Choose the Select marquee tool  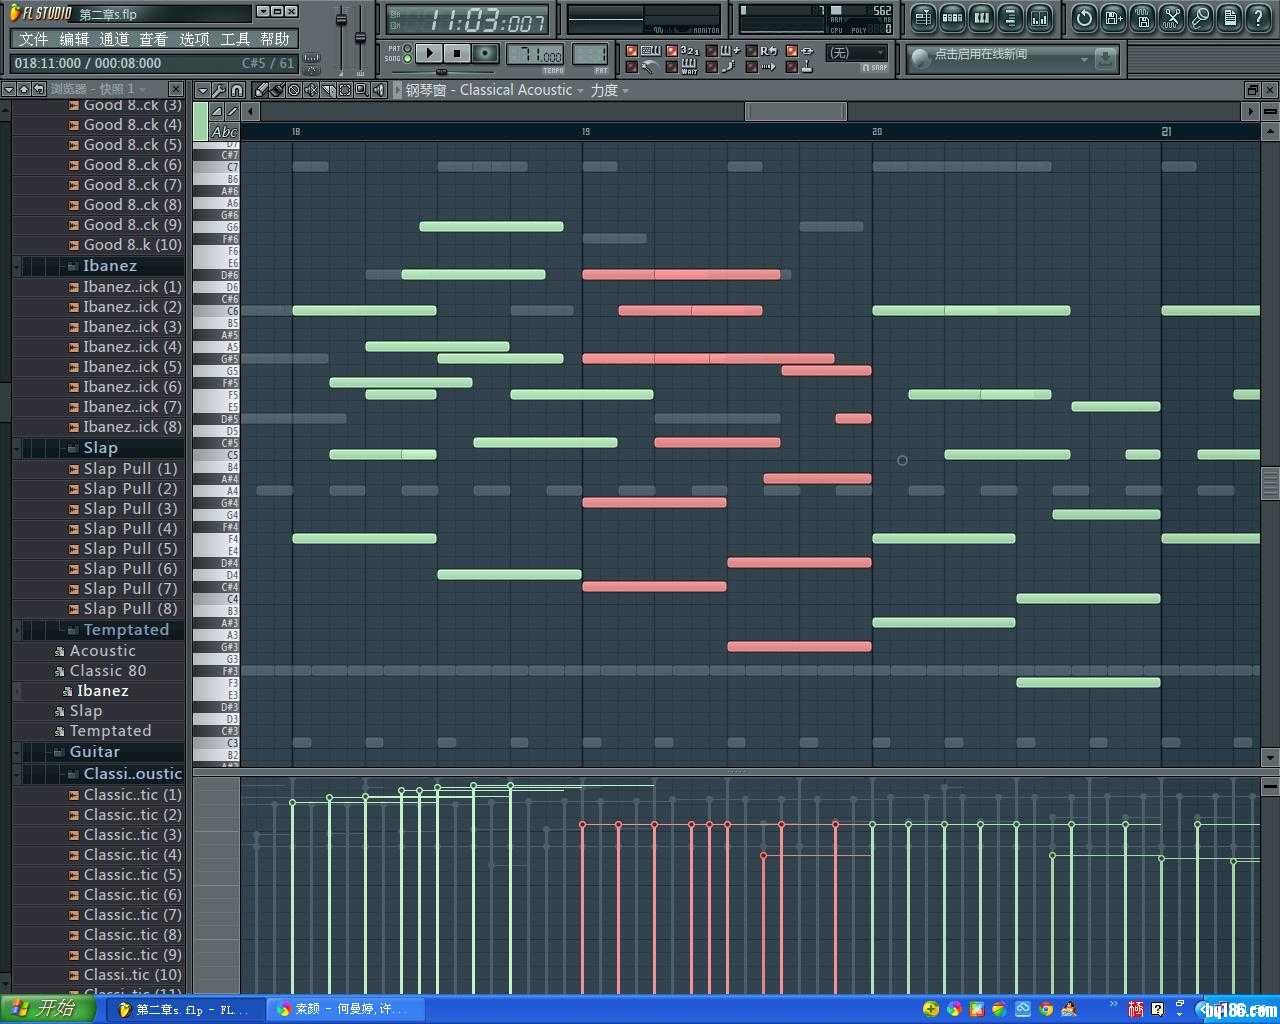[x=345, y=90]
